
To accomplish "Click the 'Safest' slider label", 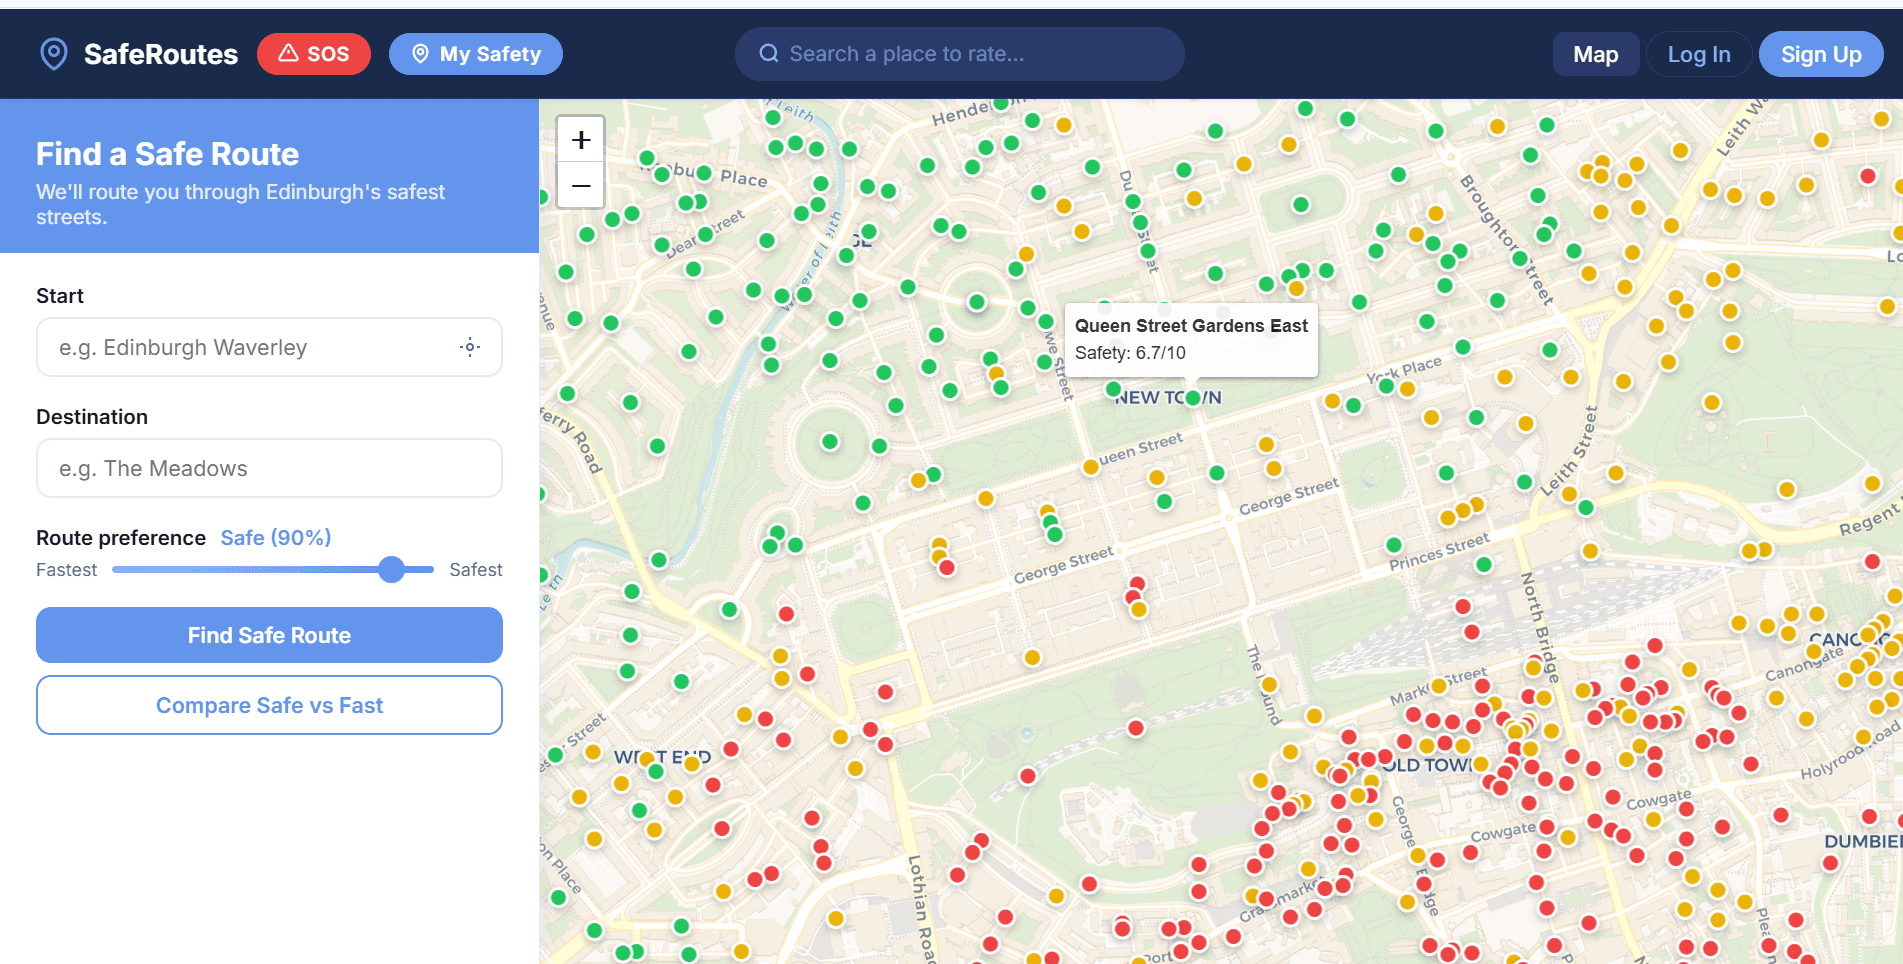I will click(x=476, y=570).
